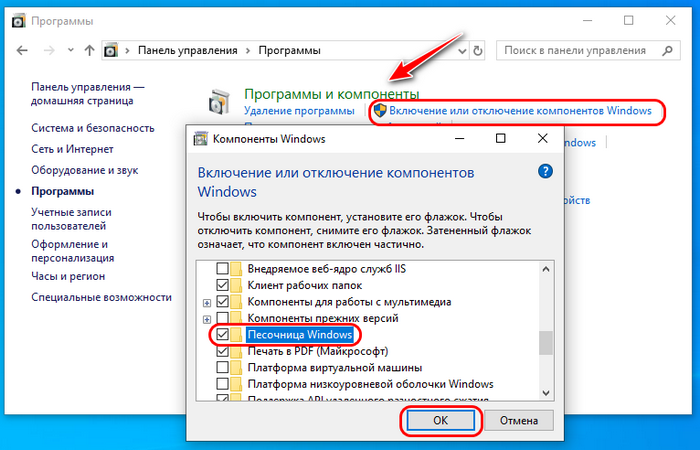
Task: Minimize the 'Компоненты Windows' dialog
Action: click(459, 139)
